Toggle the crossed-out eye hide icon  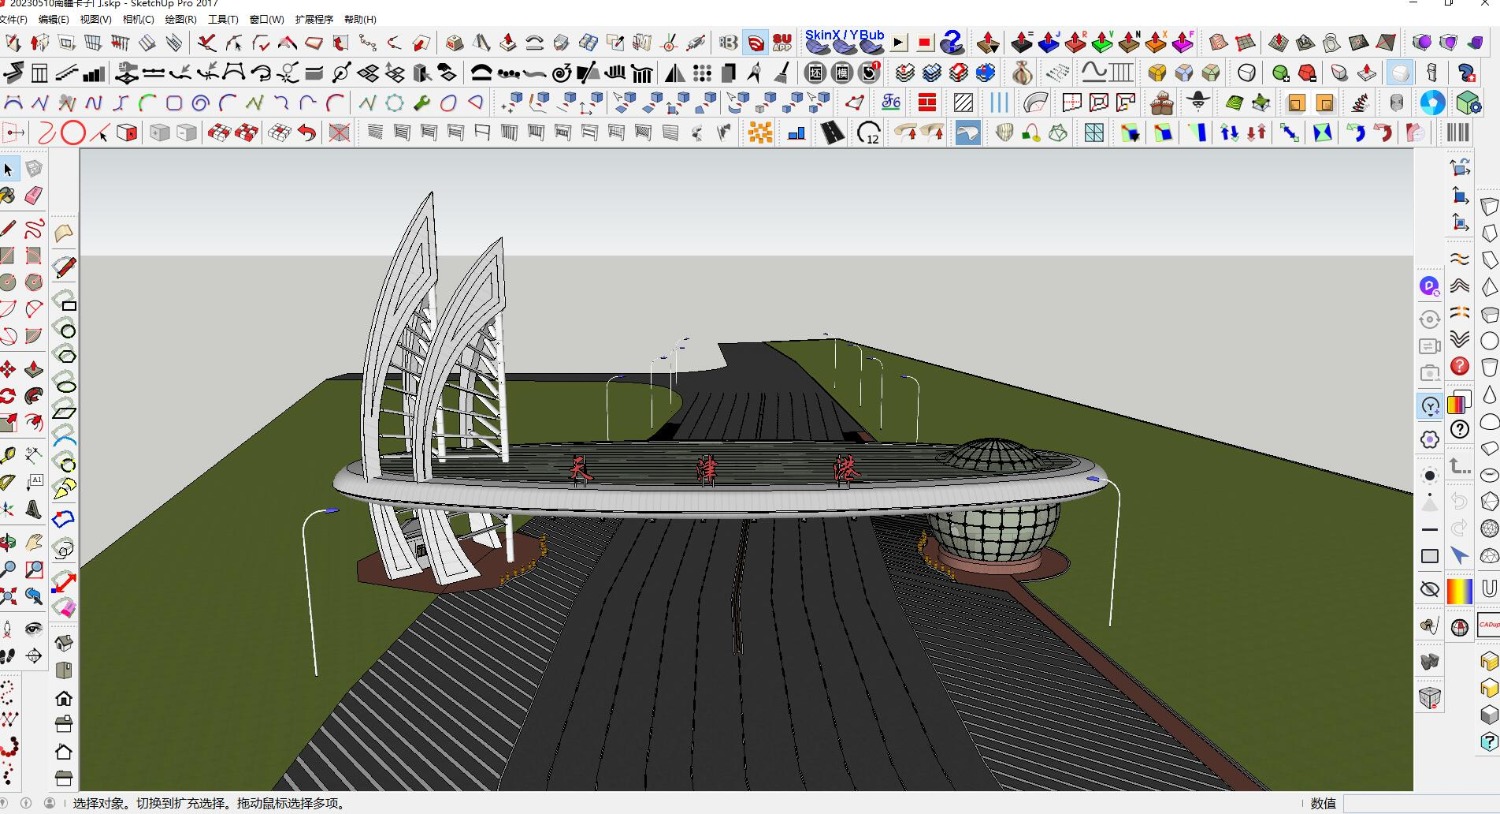click(1429, 590)
